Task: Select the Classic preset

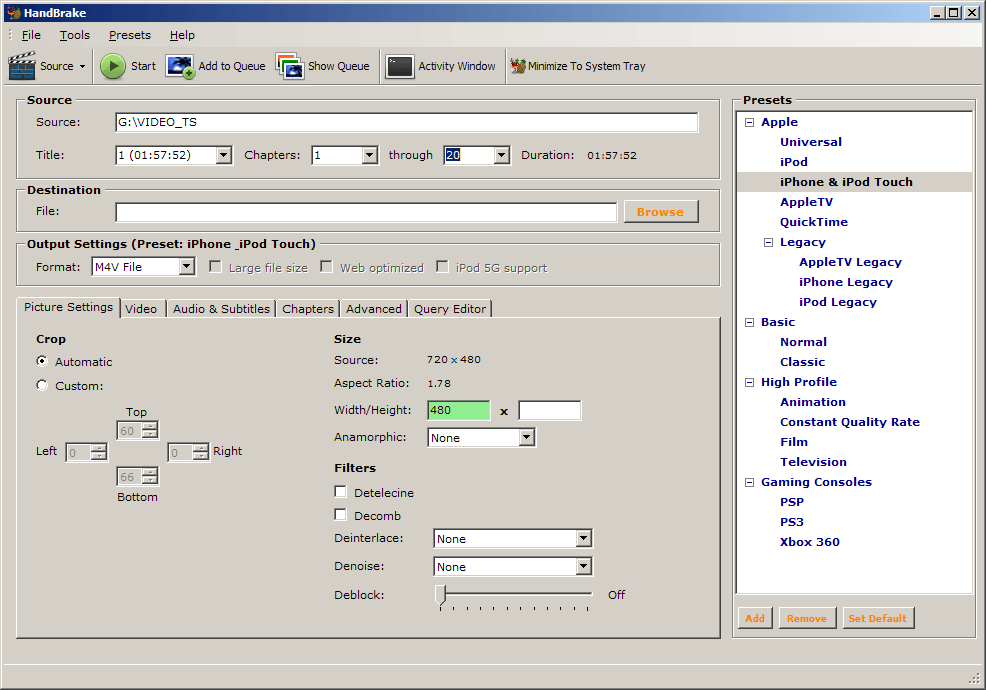Action: (x=802, y=362)
